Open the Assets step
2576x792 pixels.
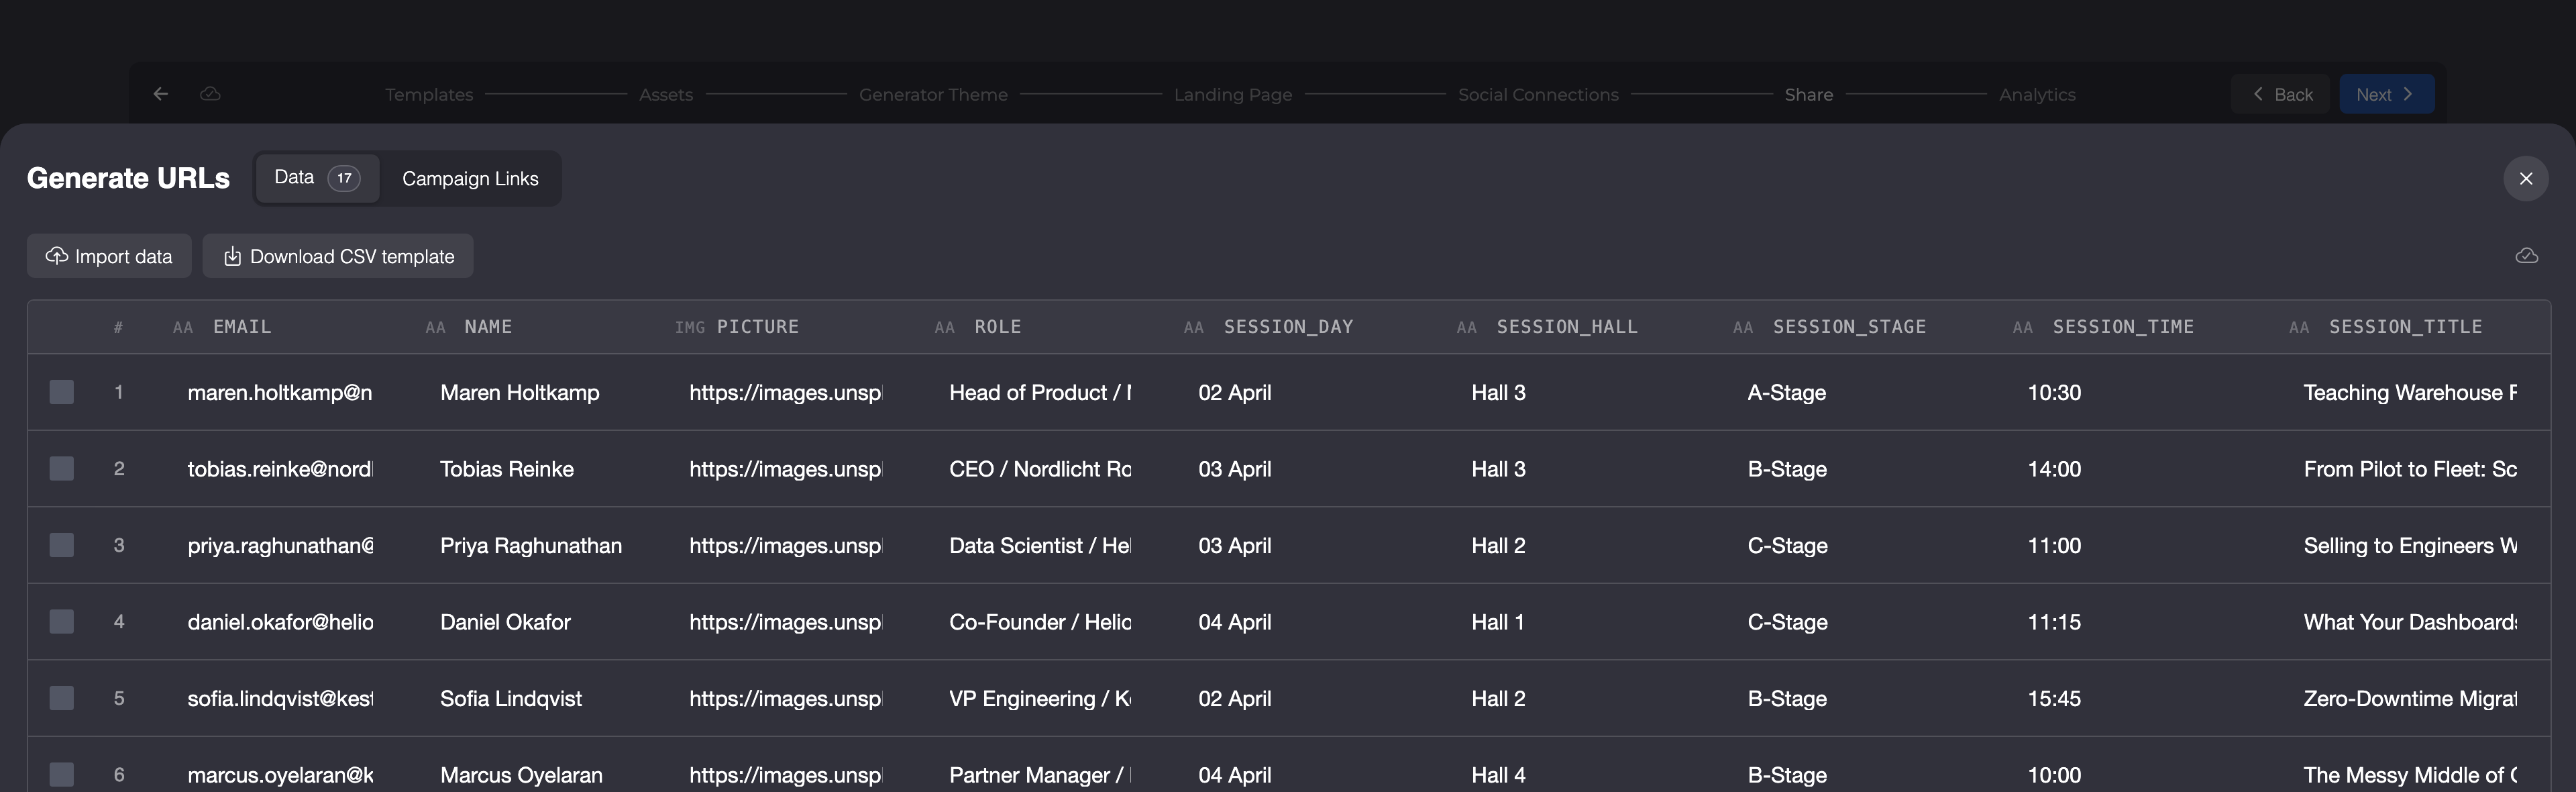[x=666, y=95]
